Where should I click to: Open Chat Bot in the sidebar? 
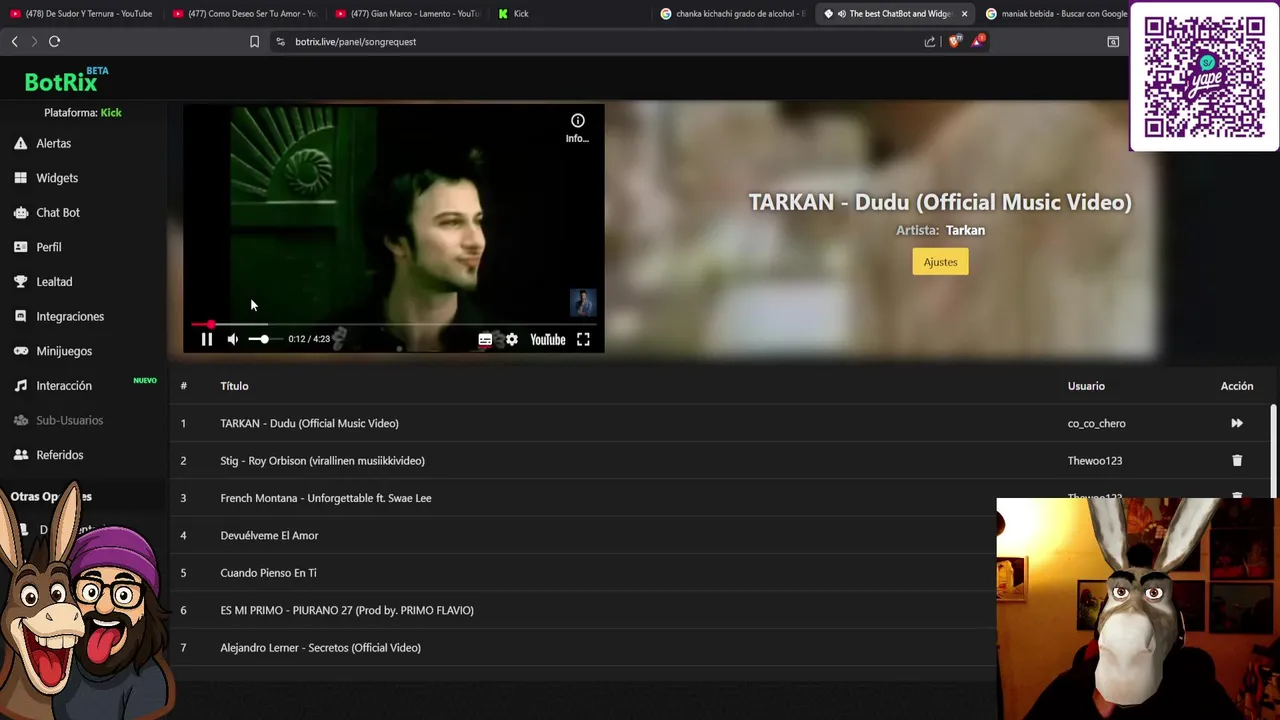[x=58, y=213]
